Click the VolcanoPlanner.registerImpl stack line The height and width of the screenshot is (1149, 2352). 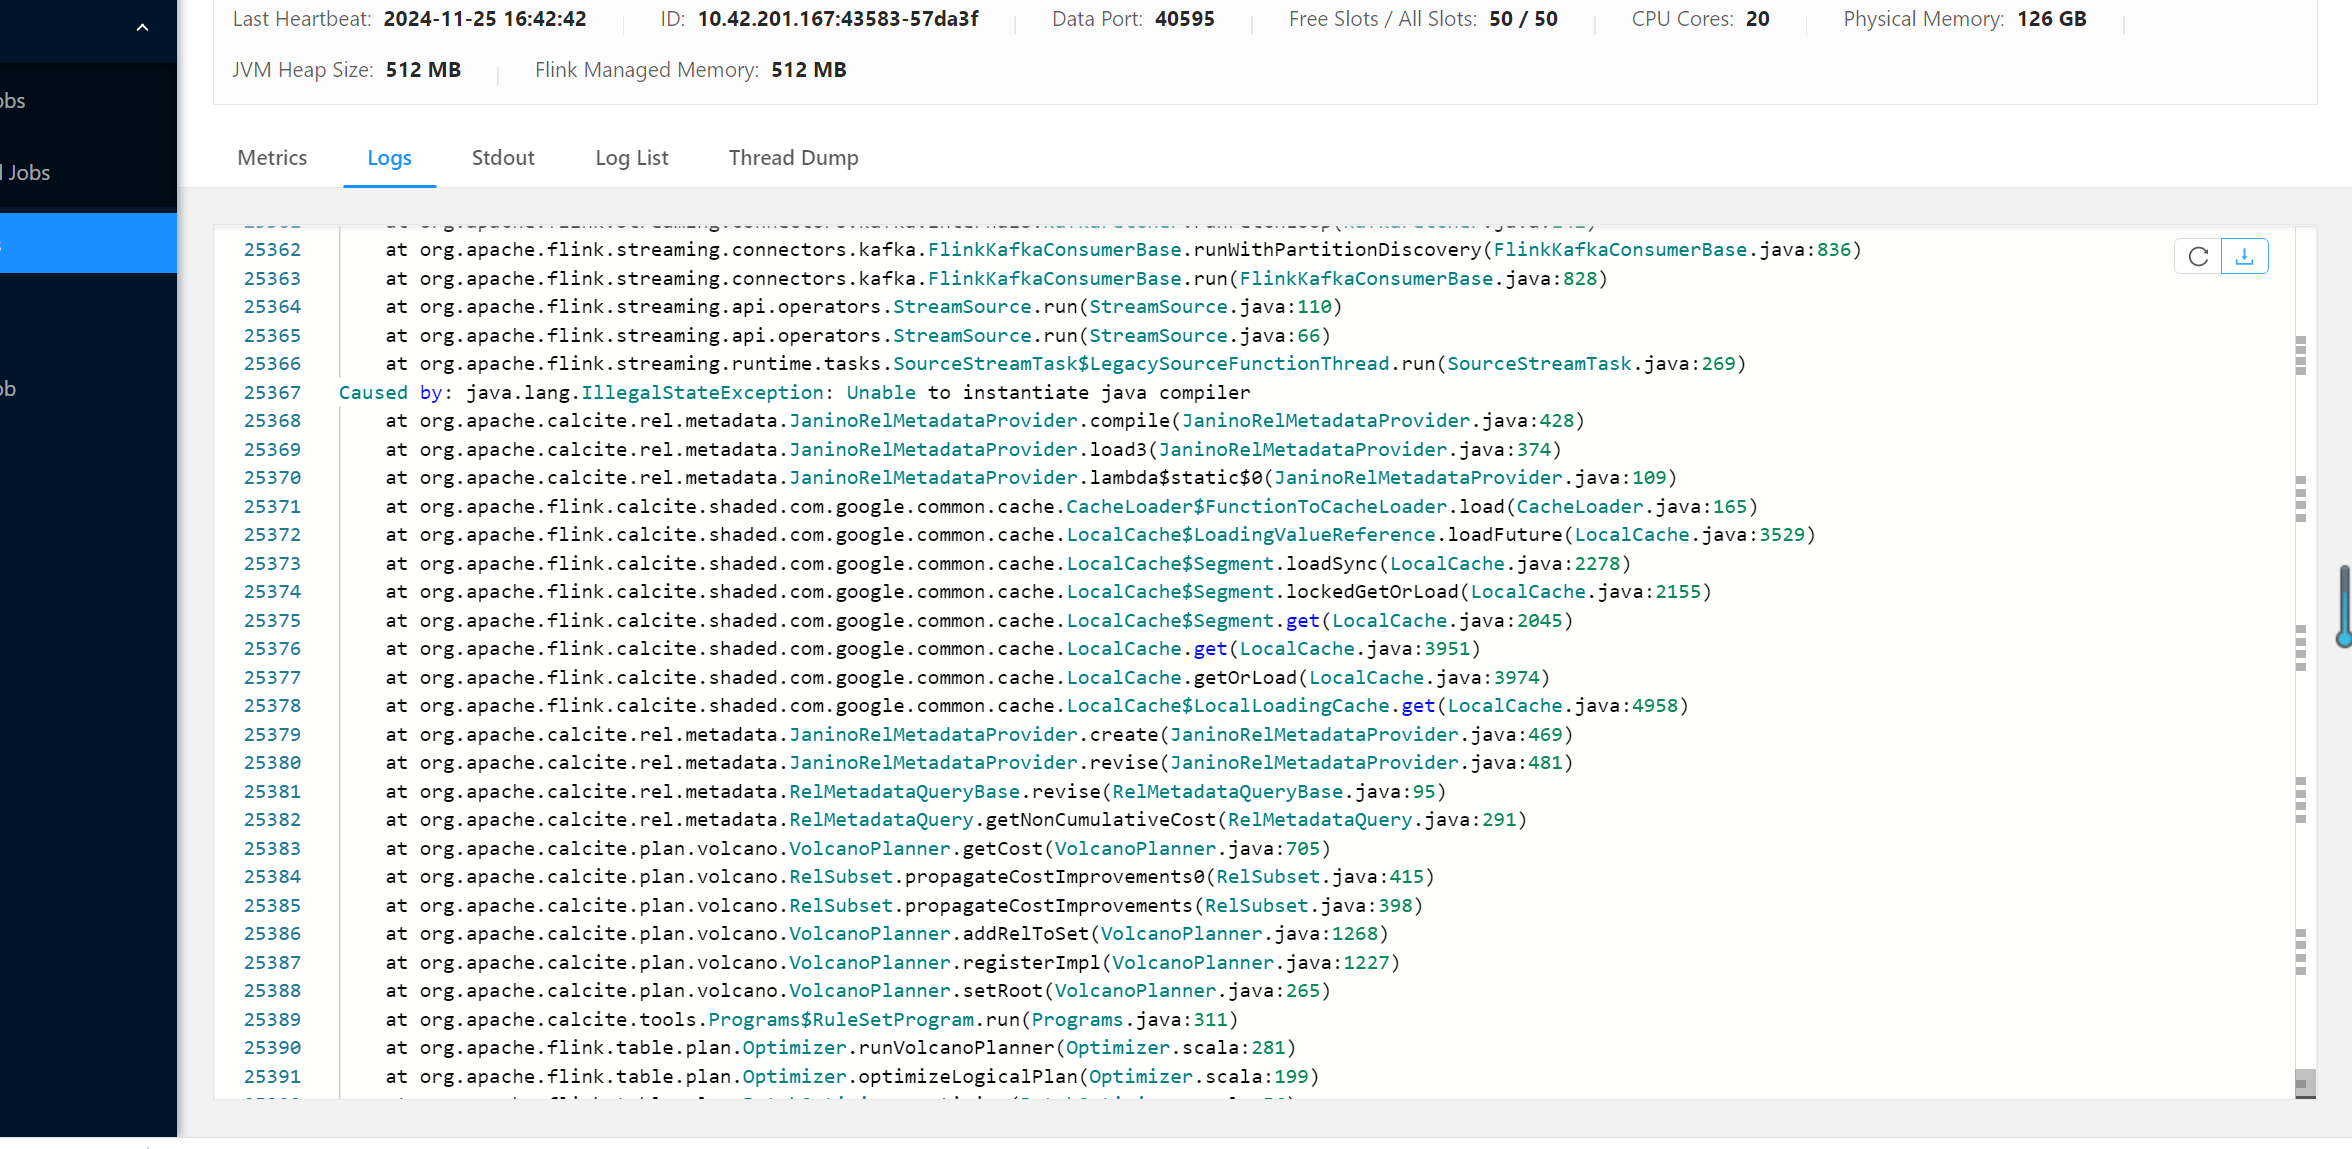pyautogui.click(x=893, y=963)
